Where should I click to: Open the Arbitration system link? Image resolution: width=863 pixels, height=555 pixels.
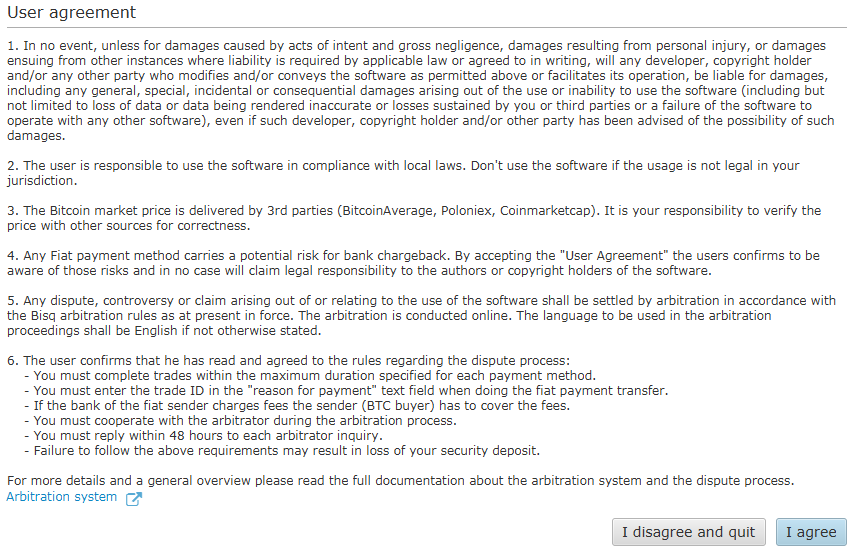[x=62, y=497]
